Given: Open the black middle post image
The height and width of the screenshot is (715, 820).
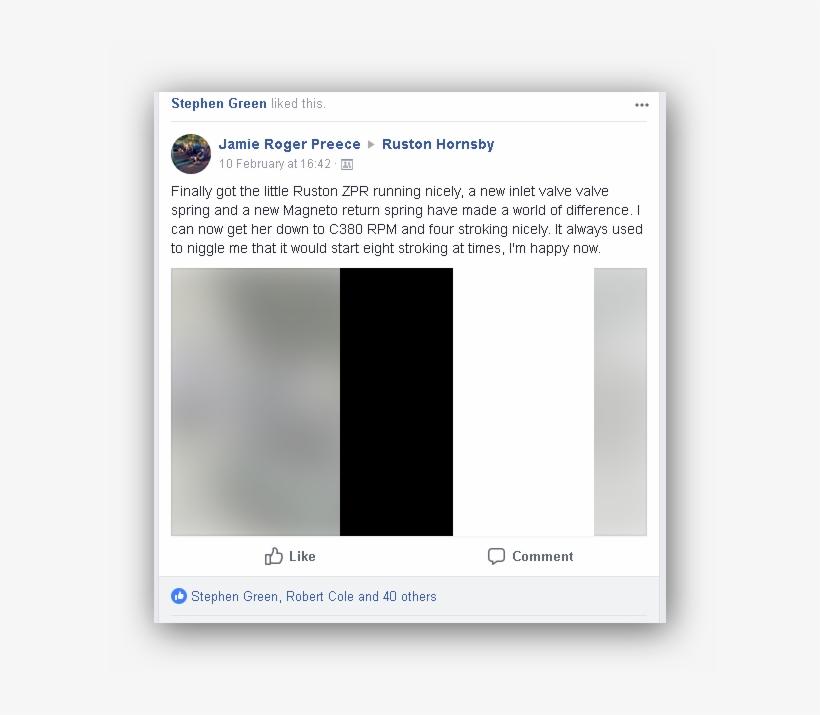Looking at the screenshot, I should (x=396, y=402).
